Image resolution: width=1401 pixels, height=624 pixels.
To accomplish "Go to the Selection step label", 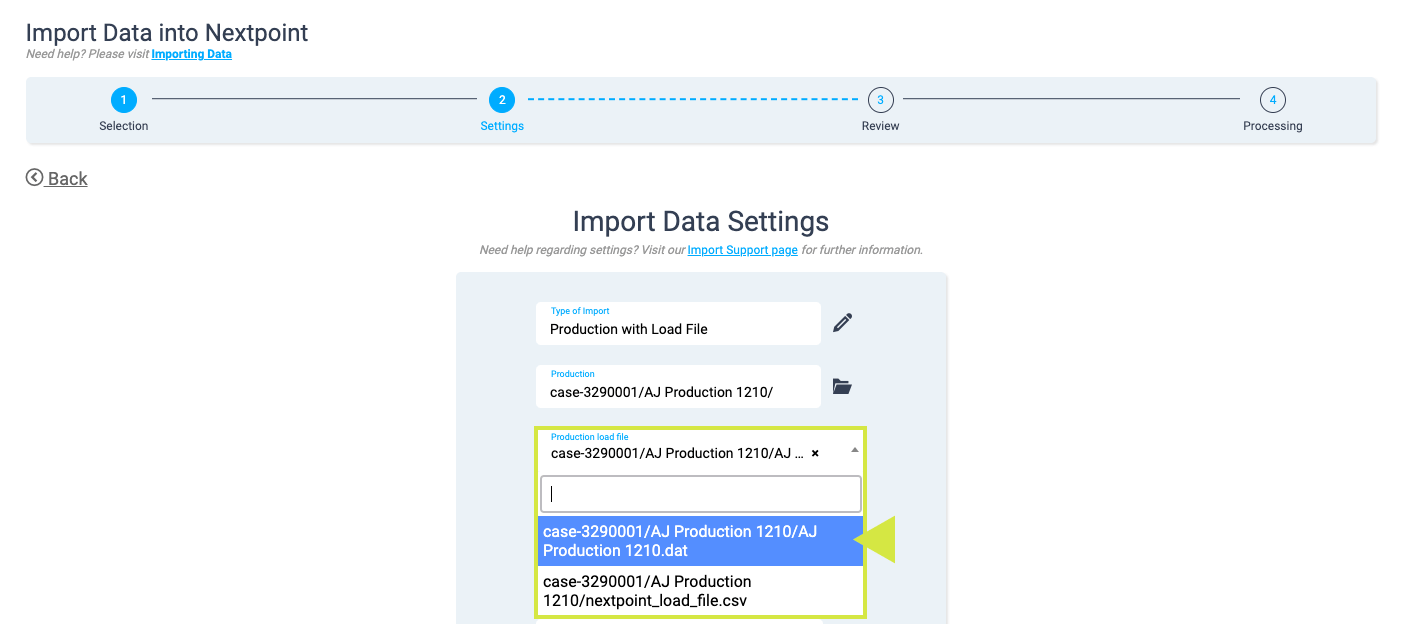I will [x=123, y=126].
